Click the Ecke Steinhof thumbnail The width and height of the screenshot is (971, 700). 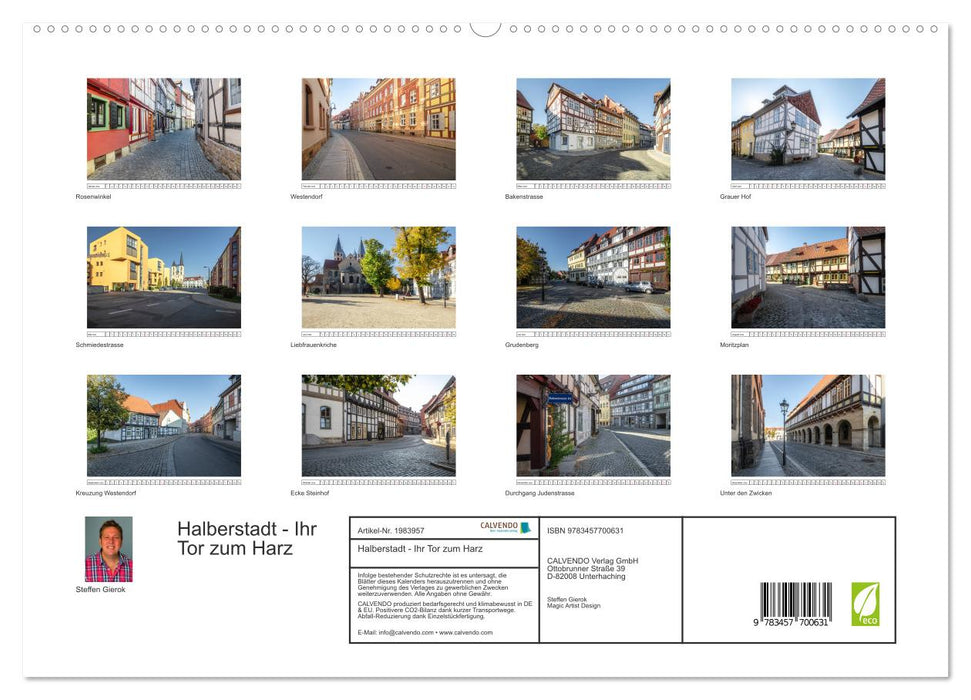[378, 426]
